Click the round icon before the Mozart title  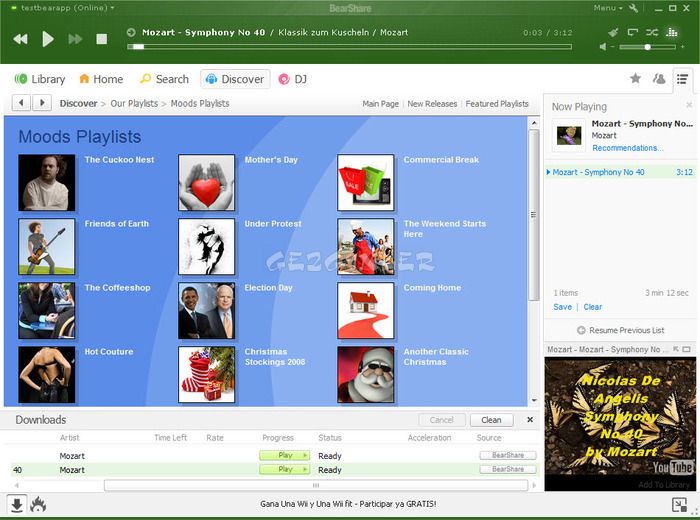(x=131, y=32)
